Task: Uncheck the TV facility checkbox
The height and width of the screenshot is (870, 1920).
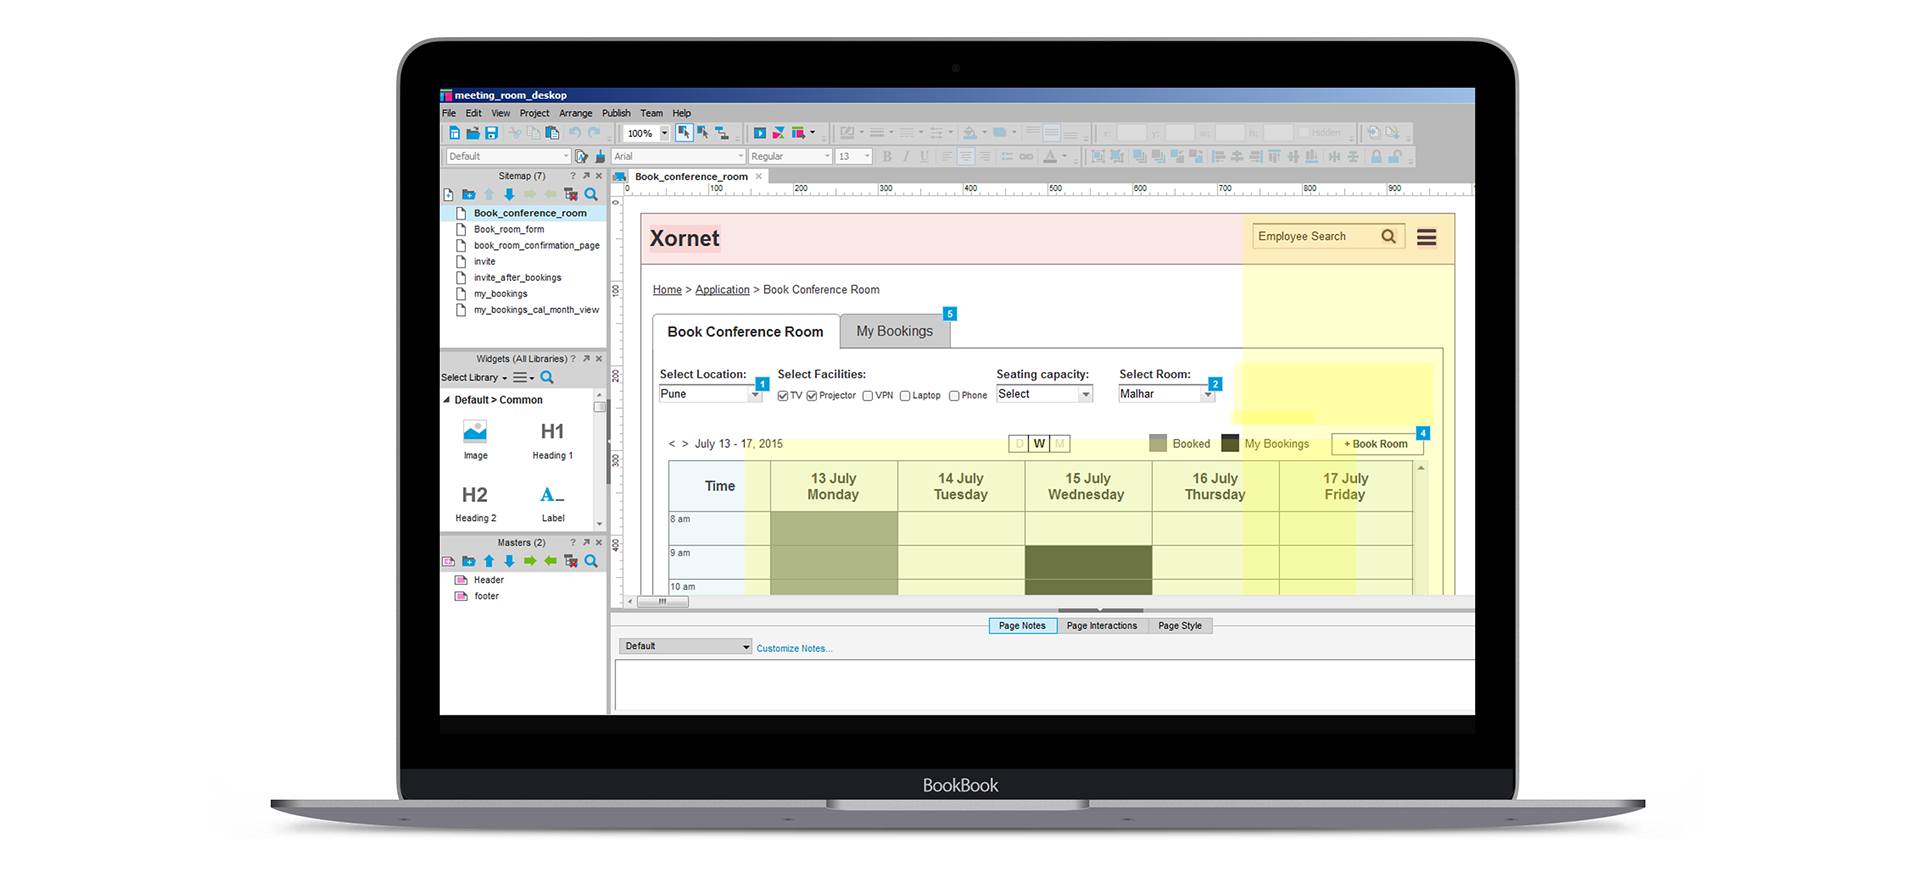Action: click(783, 396)
